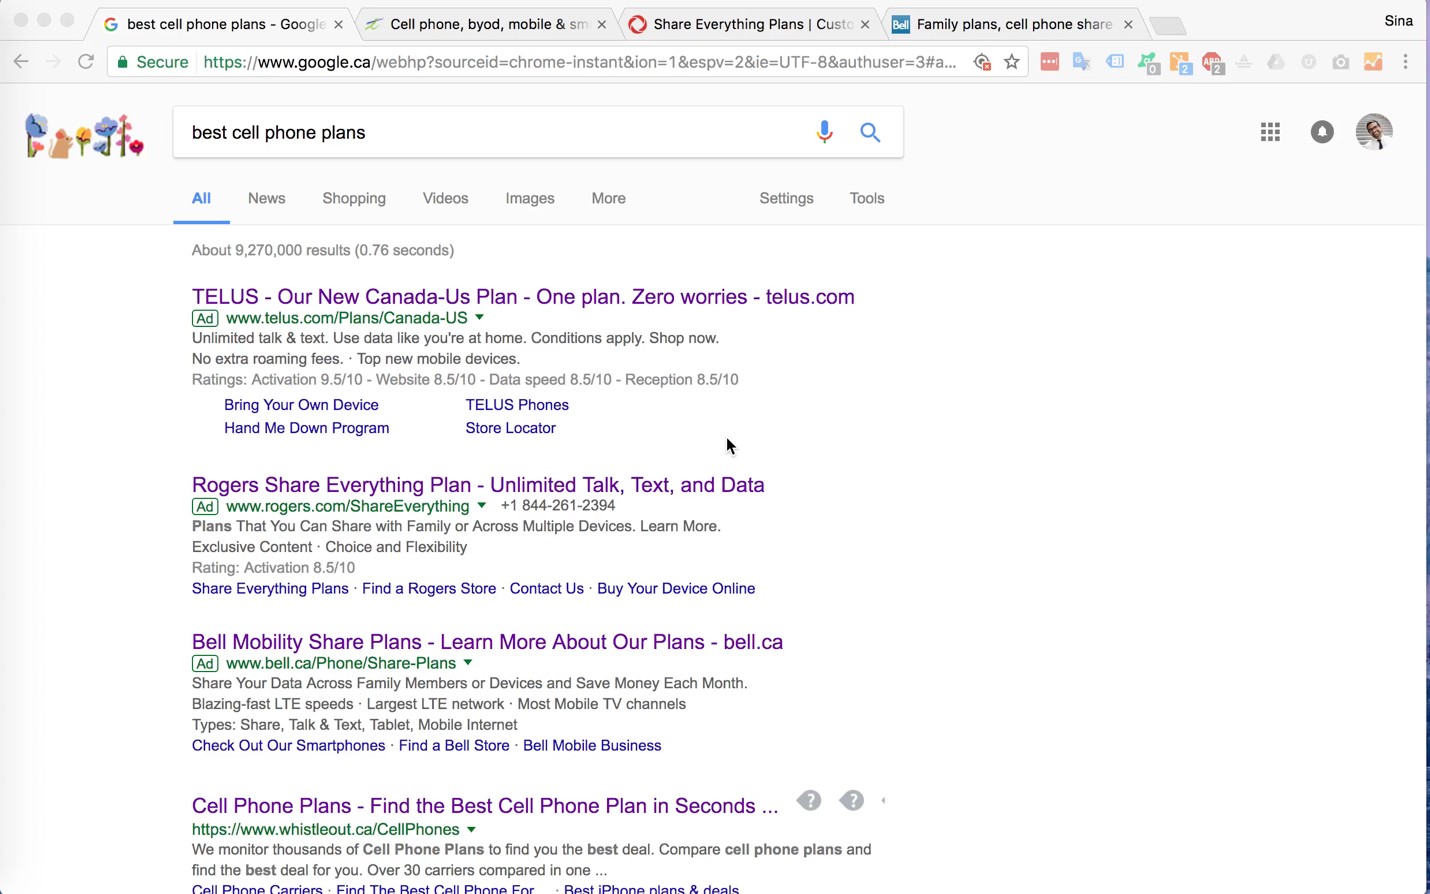Open Find a Rogers Store link
Screen dimensions: 1430x894
429,589
